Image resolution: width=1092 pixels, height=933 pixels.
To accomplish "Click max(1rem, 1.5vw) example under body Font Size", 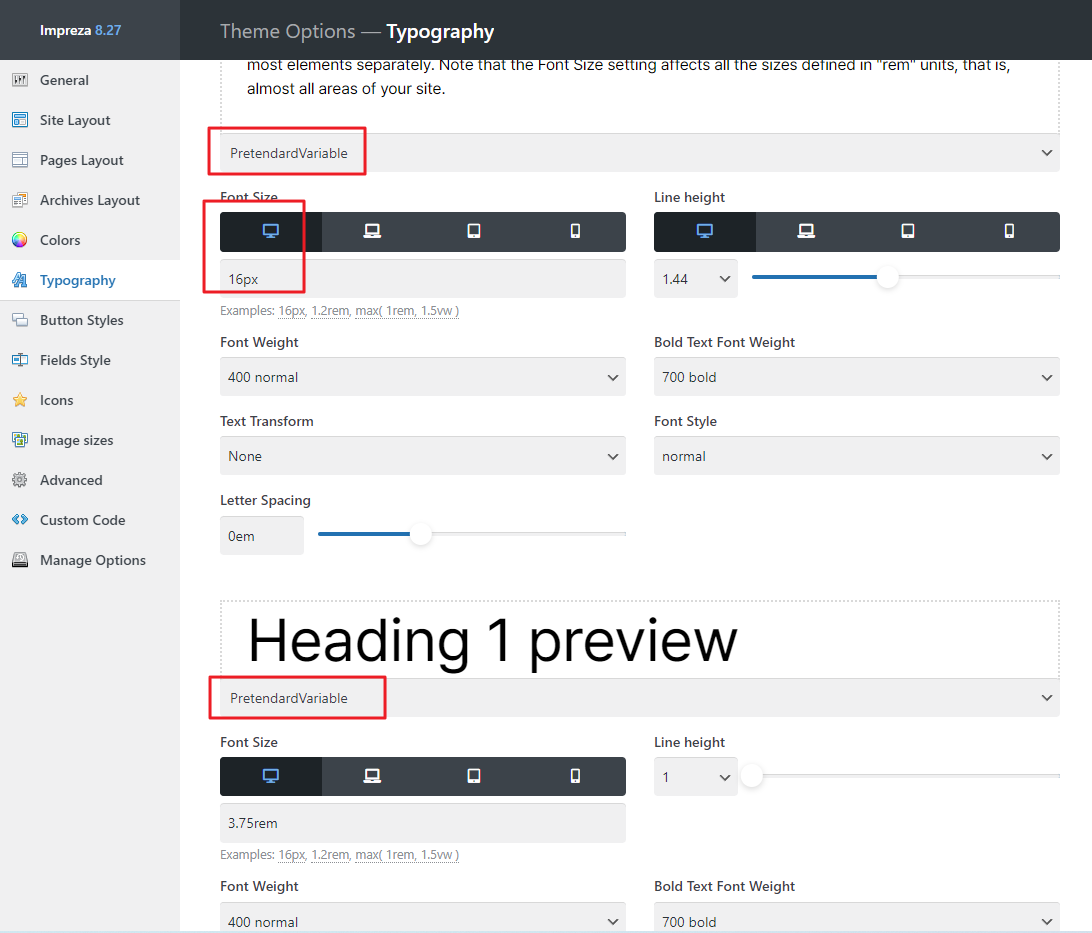I will click(x=407, y=311).
